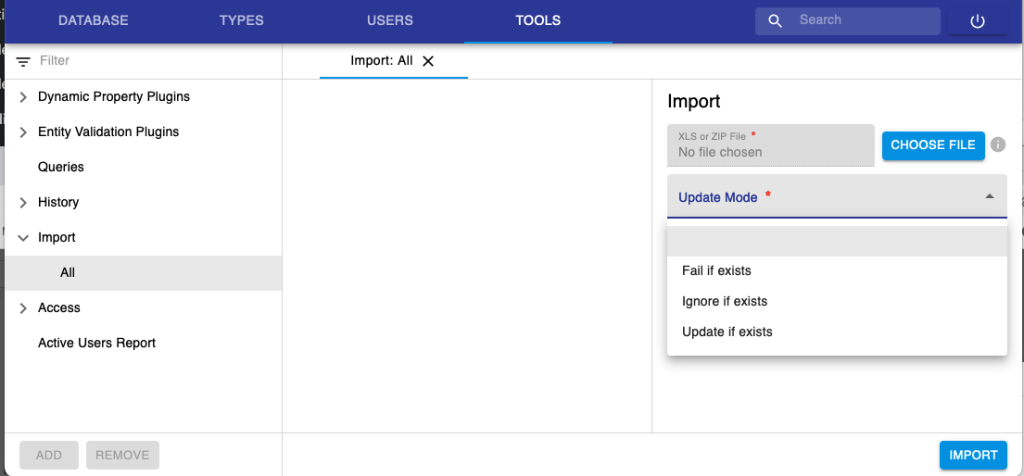Click the magnifier search icon
The width and height of the screenshot is (1024, 476).
point(775,21)
